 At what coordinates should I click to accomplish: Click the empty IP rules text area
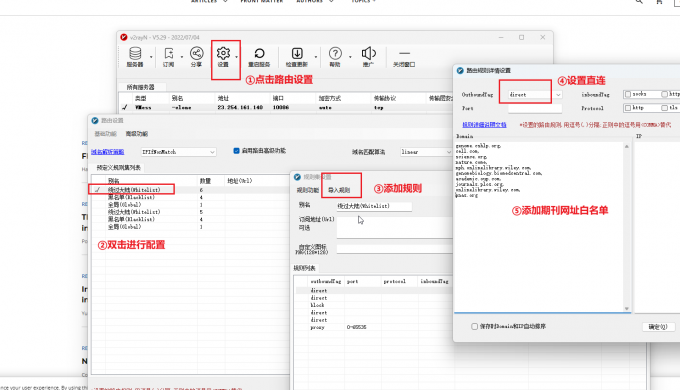coord(657,226)
